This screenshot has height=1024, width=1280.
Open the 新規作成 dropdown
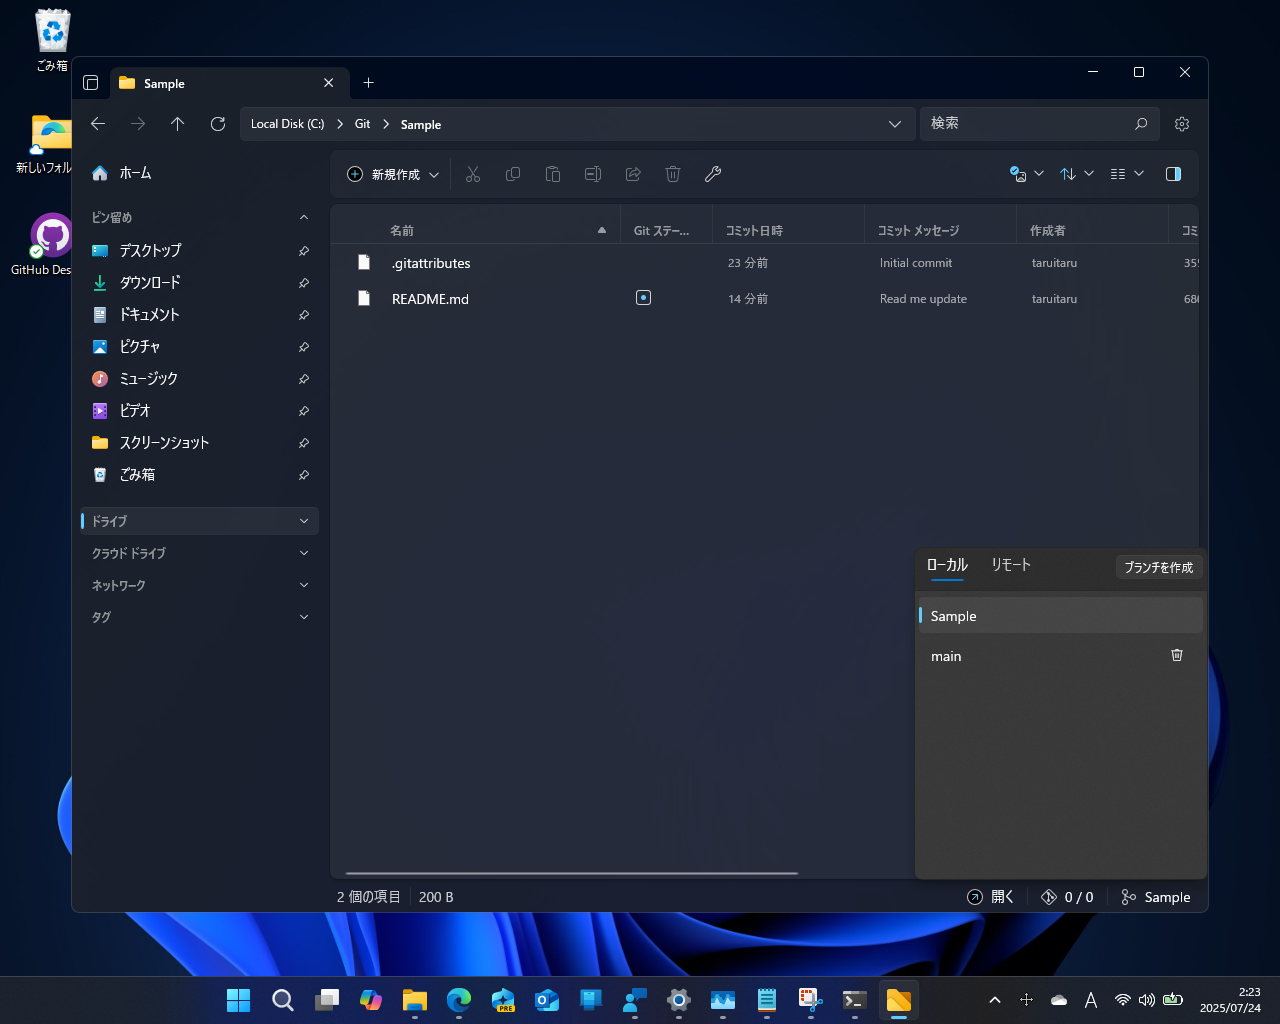(392, 173)
